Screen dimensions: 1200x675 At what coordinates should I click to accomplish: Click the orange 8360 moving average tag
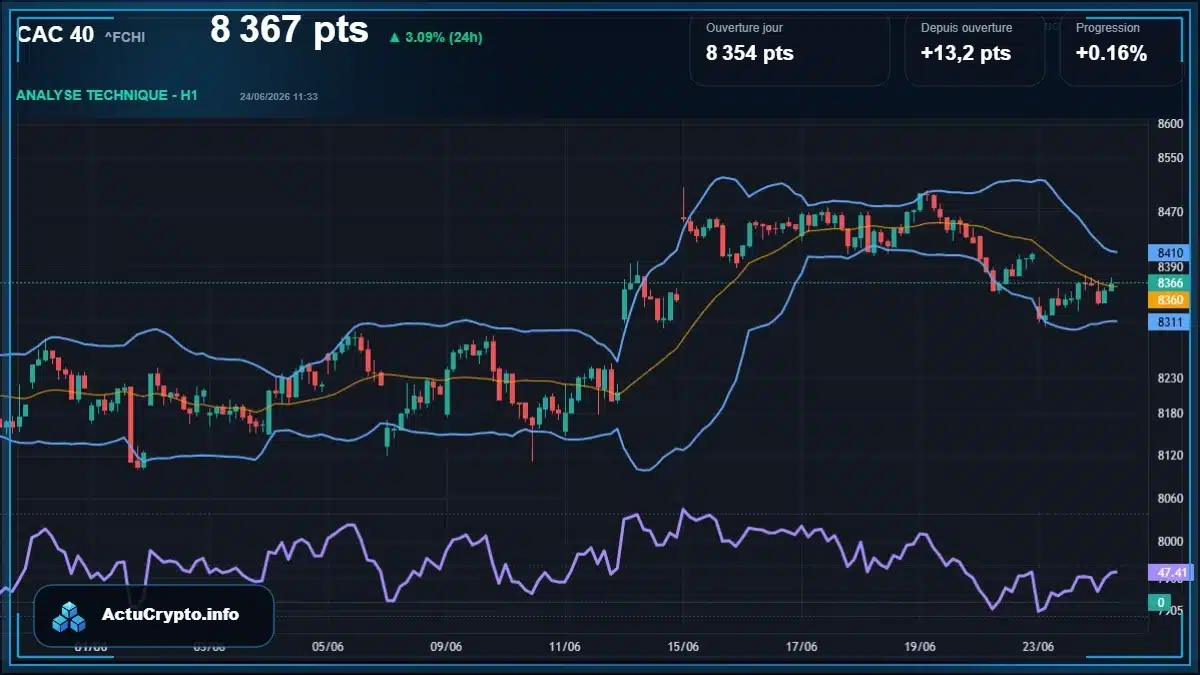coord(1169,300)
